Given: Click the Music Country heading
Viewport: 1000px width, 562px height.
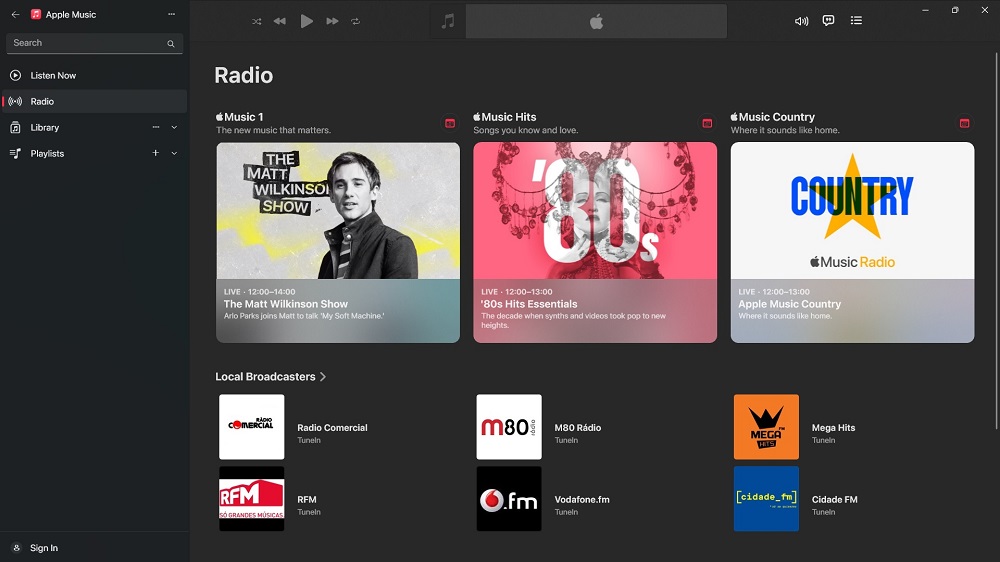Looking at the screenshot, I should tap(773, 117).
